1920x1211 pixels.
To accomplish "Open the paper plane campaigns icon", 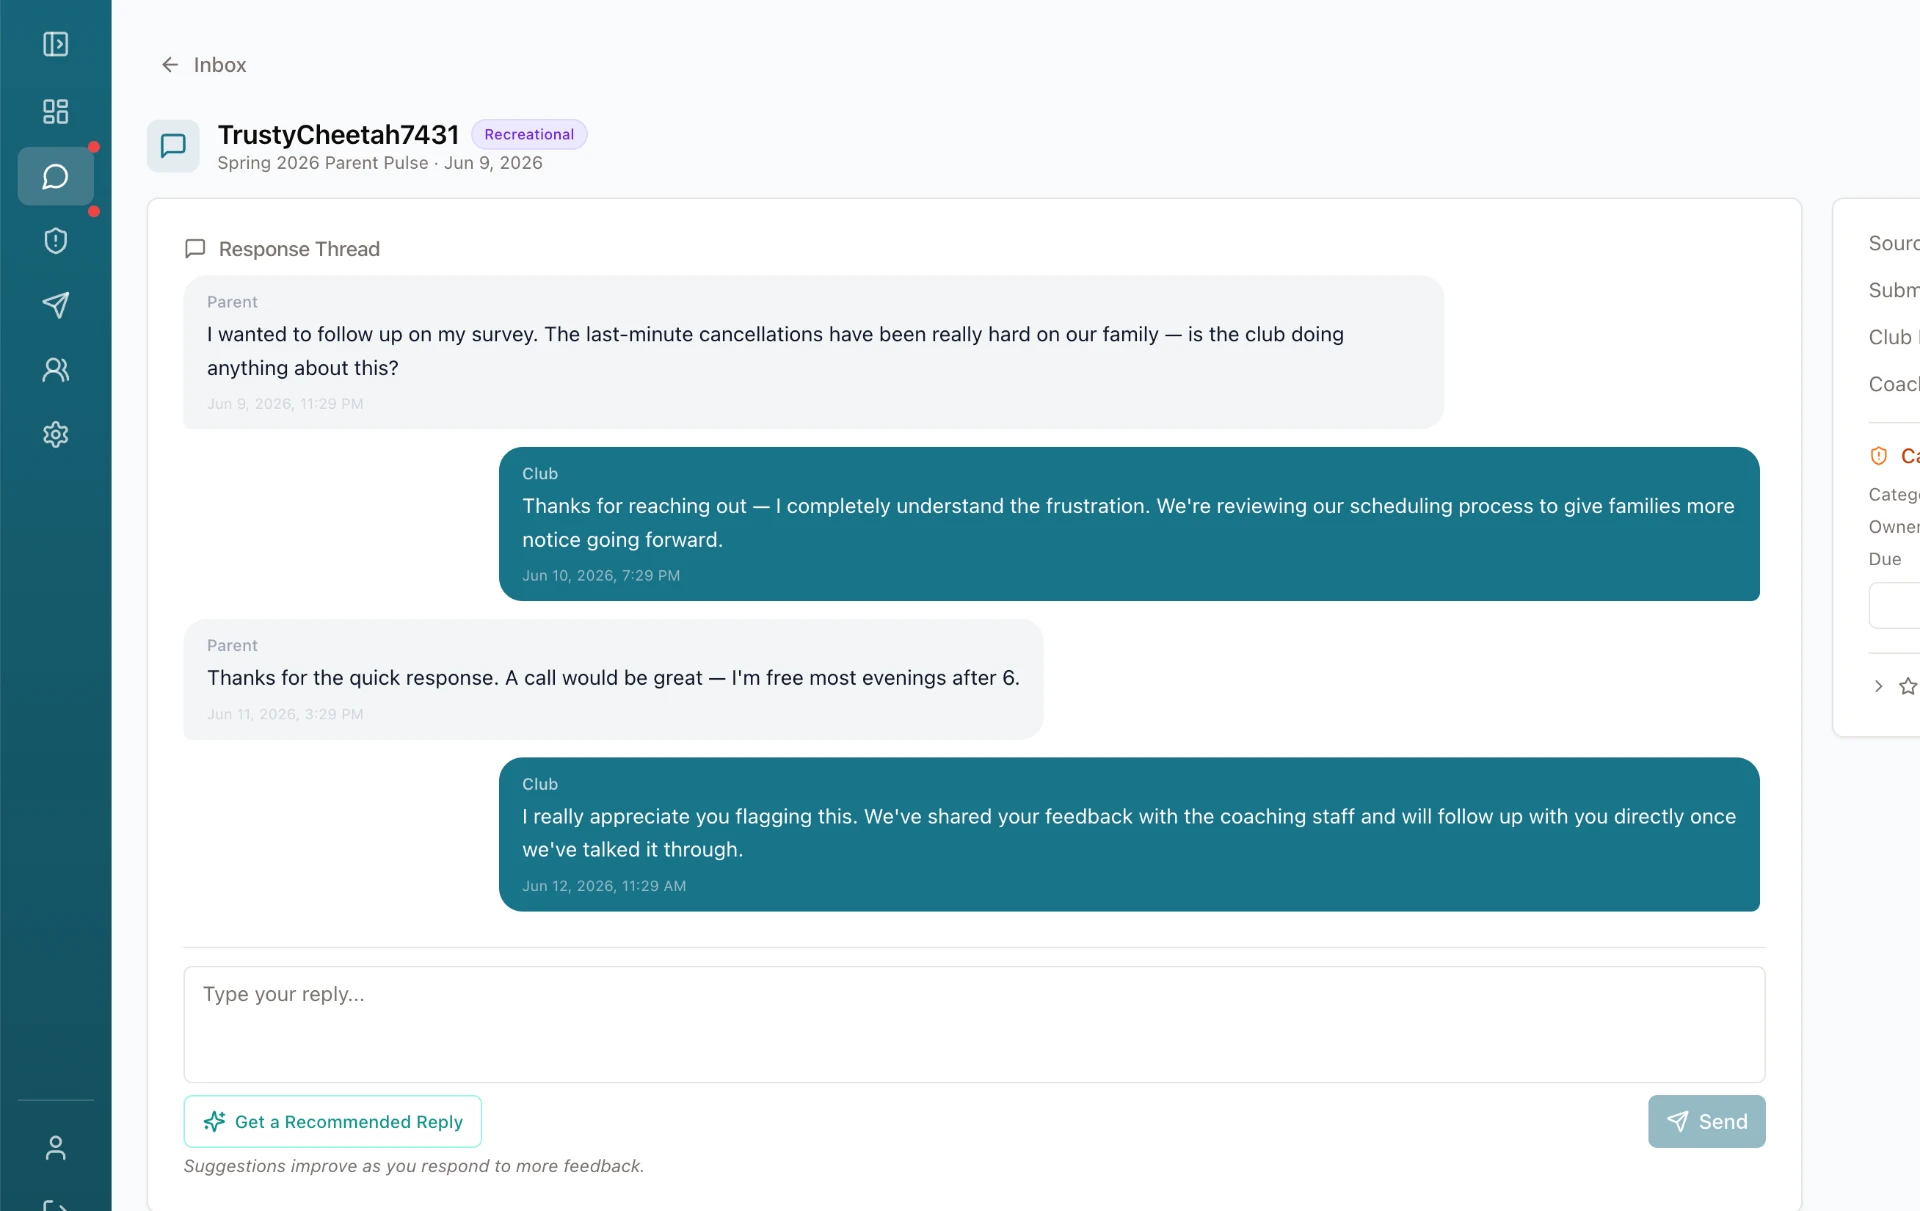I will [x=56, y=305].
